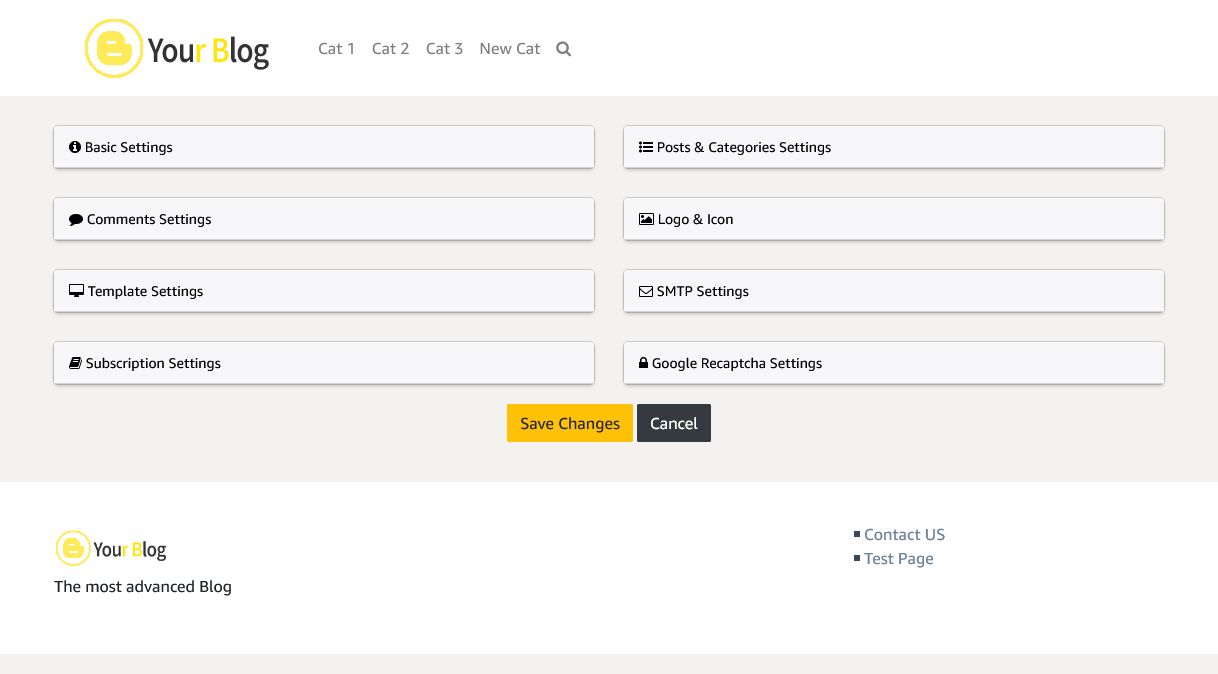
Task: Click the list icon for Posts & Categories
Action: tap(646, 147)
